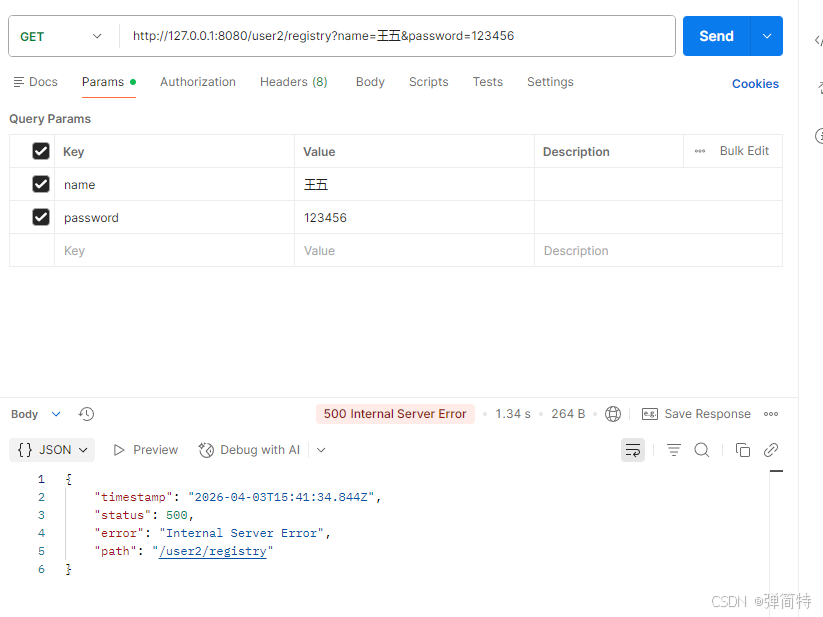823x617 pixels.
Task: Click the 王五 value cell
Action: (x=414, y=184)
